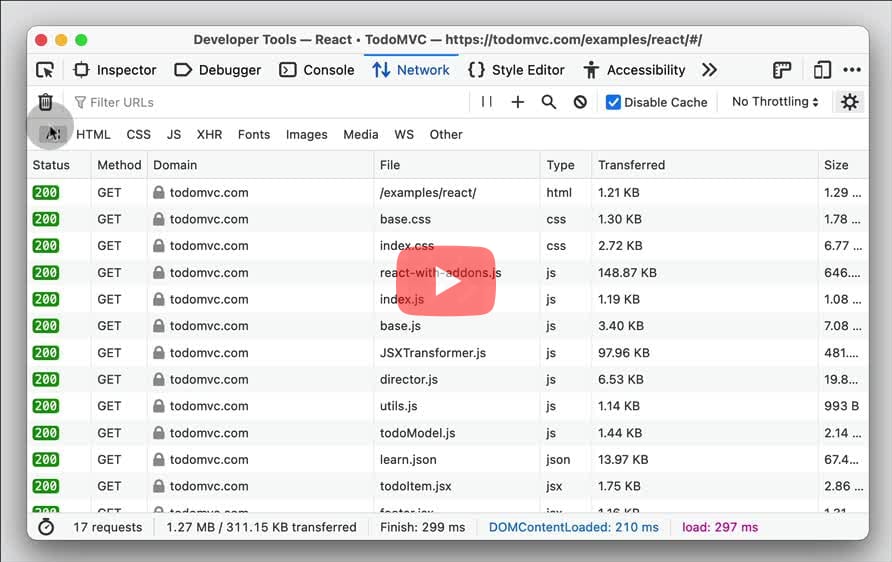The width and height of the screenshot is (892, 562).
Task: Open the Console tab
Action: click(x=317, y=70)
